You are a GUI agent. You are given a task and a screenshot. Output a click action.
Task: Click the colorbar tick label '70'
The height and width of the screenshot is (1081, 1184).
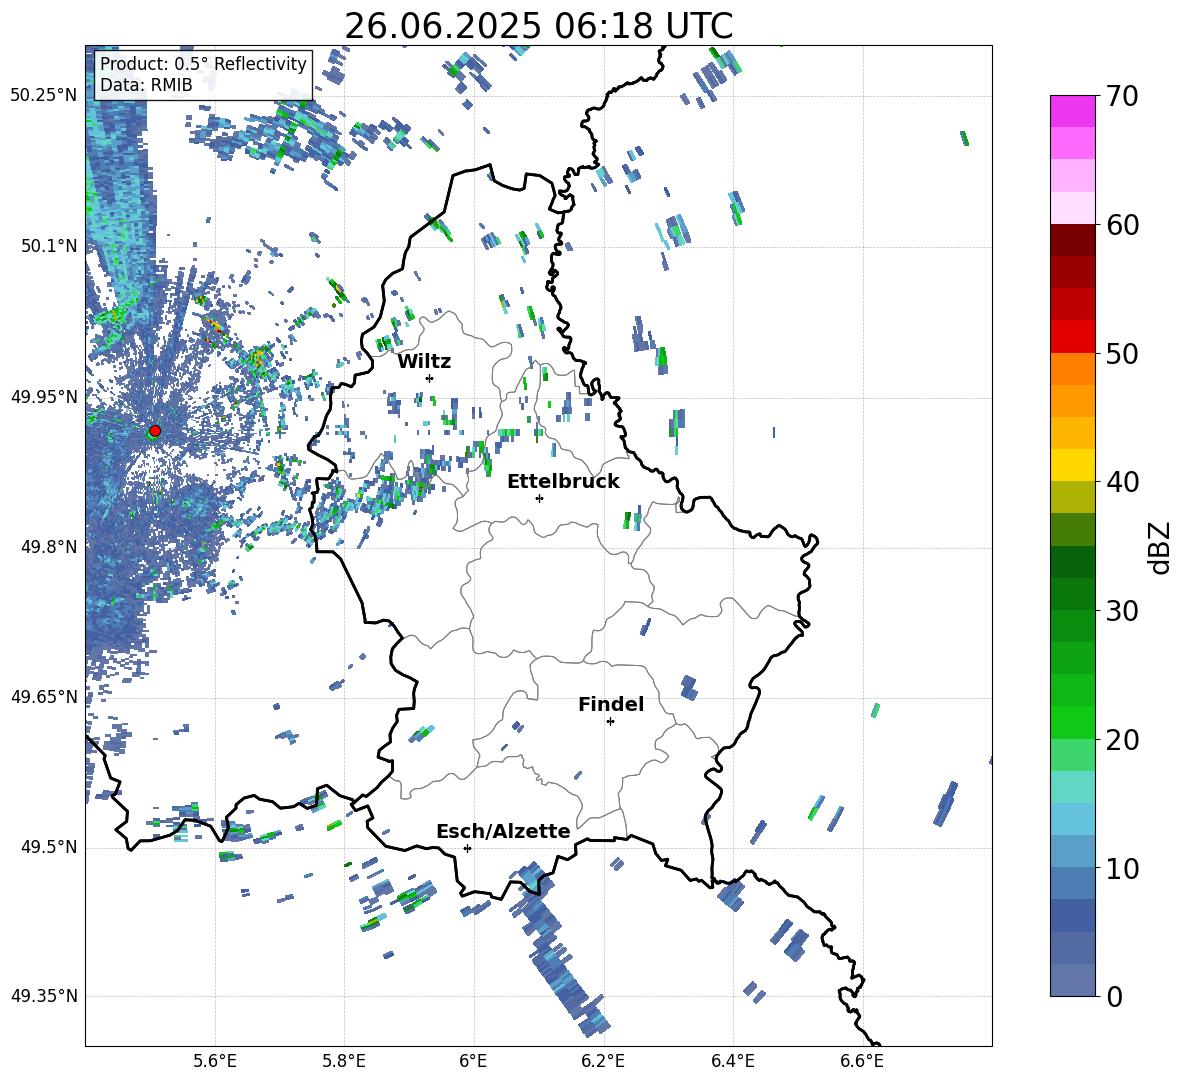[1122, 97]
